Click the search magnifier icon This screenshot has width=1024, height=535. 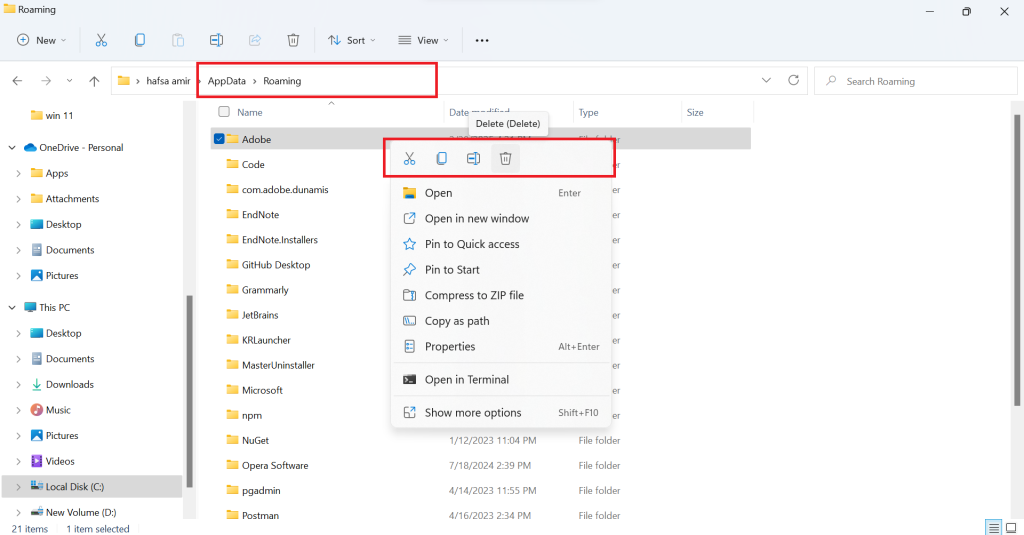(831, 81)
